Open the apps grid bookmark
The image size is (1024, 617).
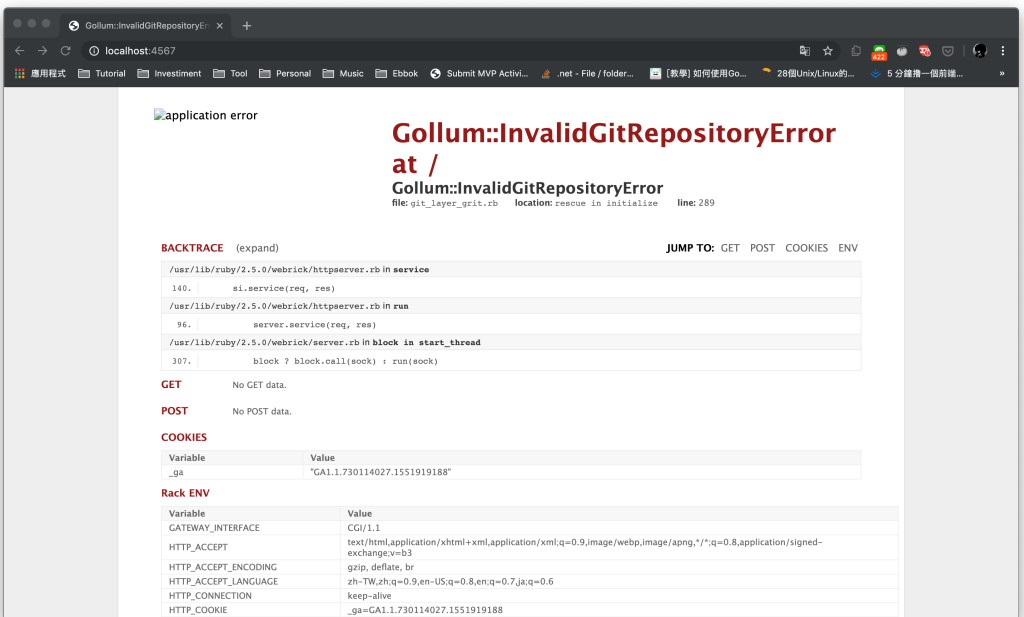click(40, 74)
